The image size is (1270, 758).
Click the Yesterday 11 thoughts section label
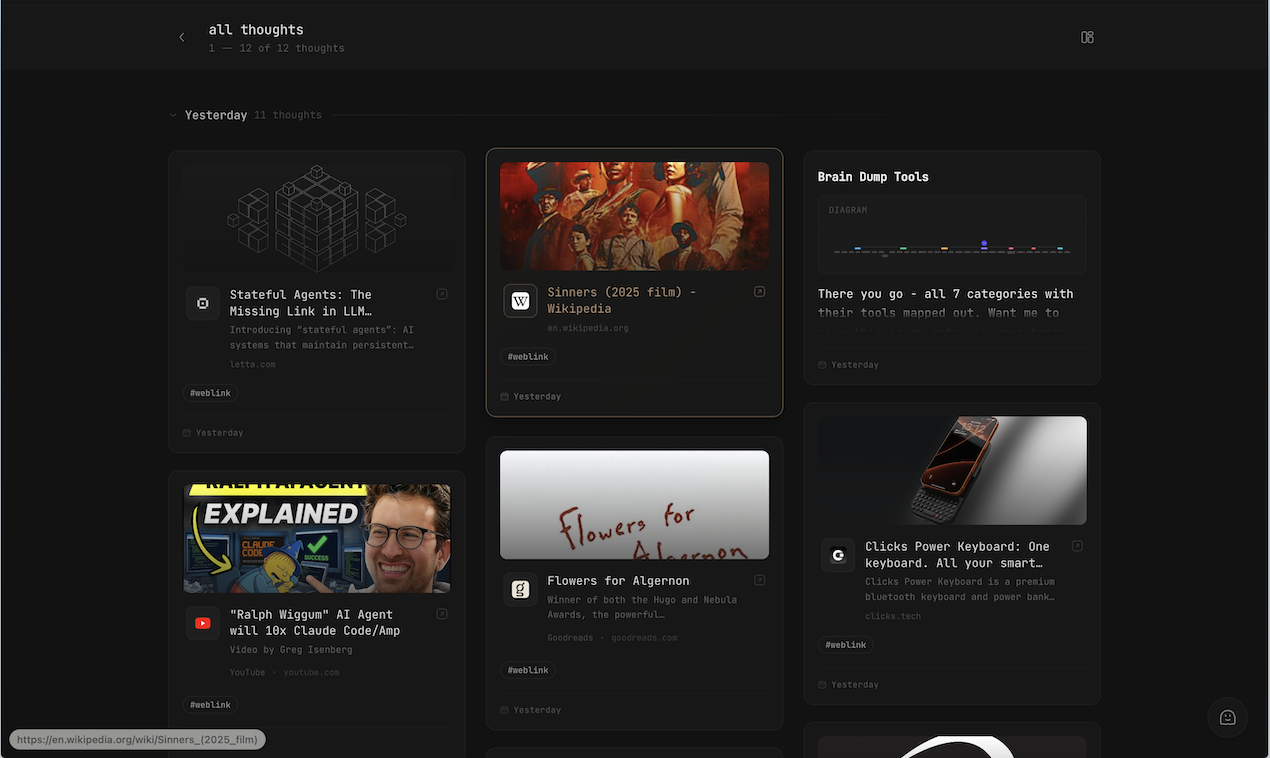[251, 114]
